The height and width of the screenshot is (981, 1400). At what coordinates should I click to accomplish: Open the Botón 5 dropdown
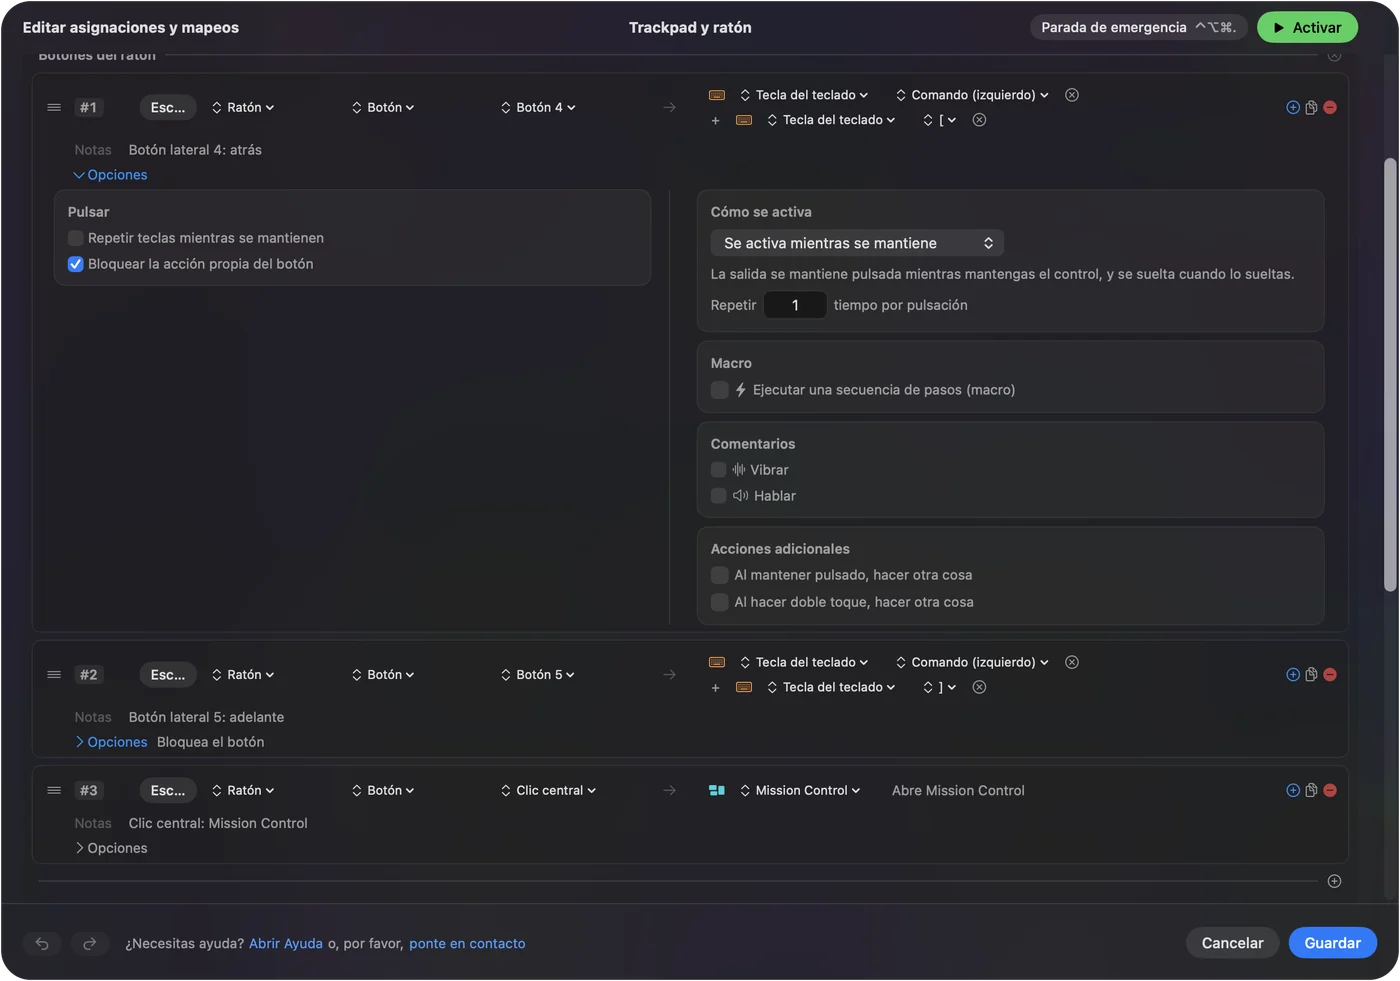point(538,675)
